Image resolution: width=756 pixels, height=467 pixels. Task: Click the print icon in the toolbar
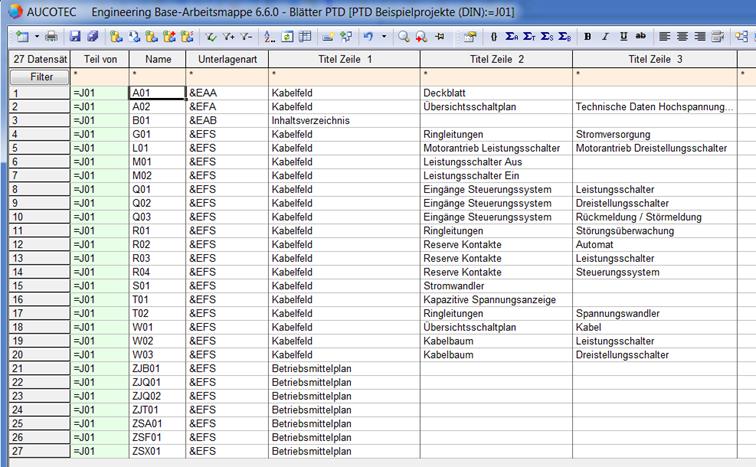click(51, 37)
